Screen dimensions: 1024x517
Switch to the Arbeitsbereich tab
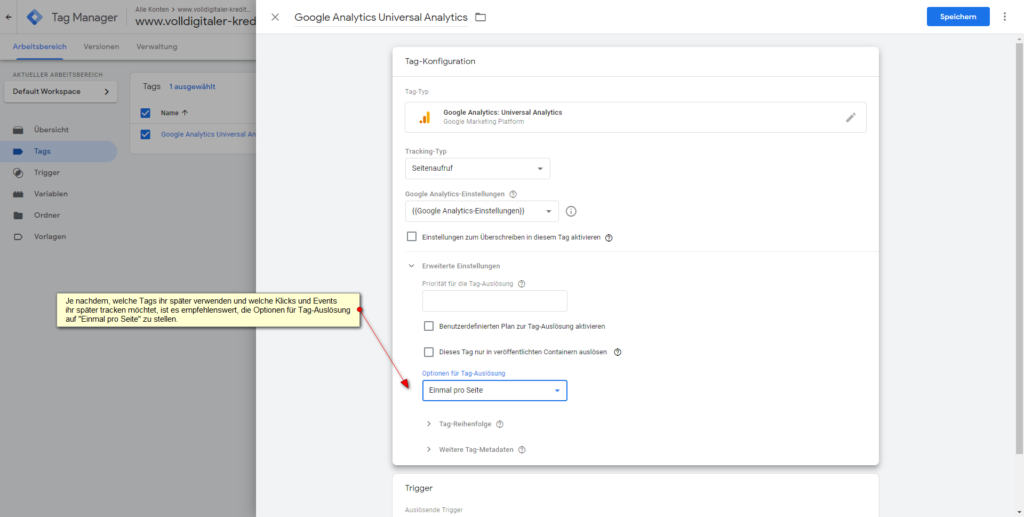click(39, 46)
